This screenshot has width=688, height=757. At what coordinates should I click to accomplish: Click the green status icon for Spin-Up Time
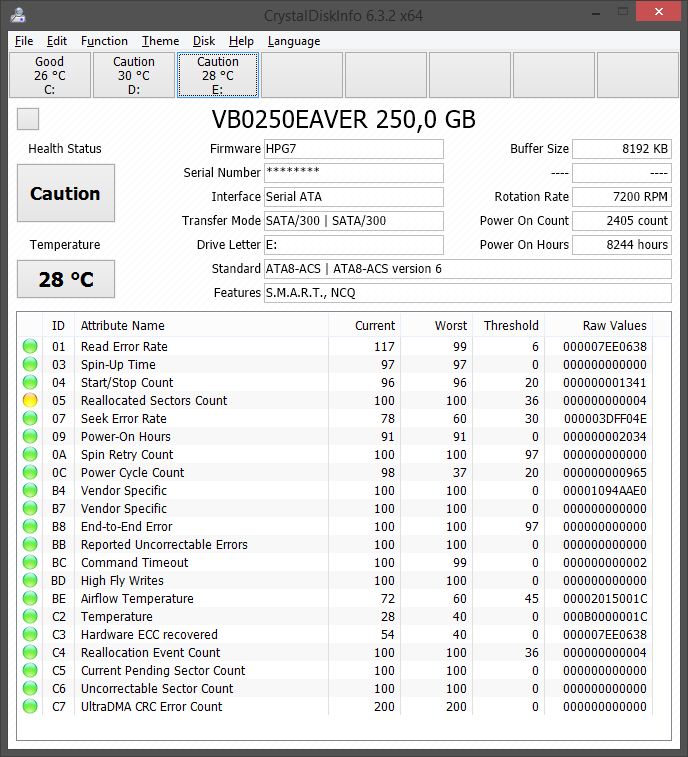click(x=30, y=364)
